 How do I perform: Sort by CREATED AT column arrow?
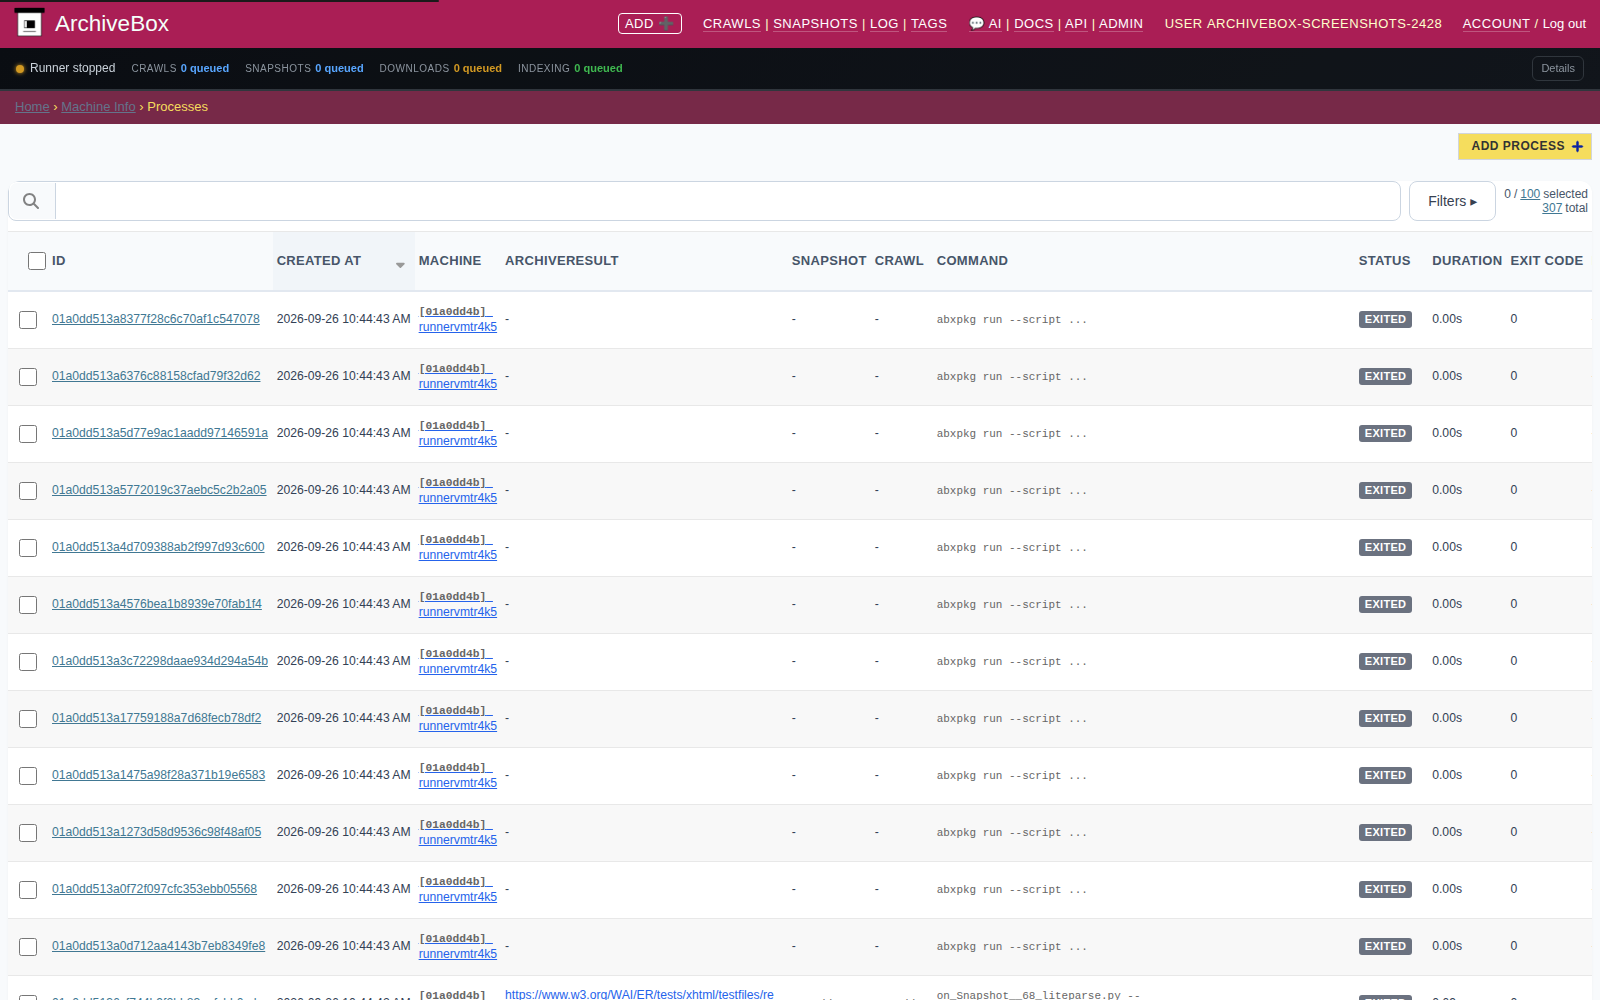coord(400,265)
